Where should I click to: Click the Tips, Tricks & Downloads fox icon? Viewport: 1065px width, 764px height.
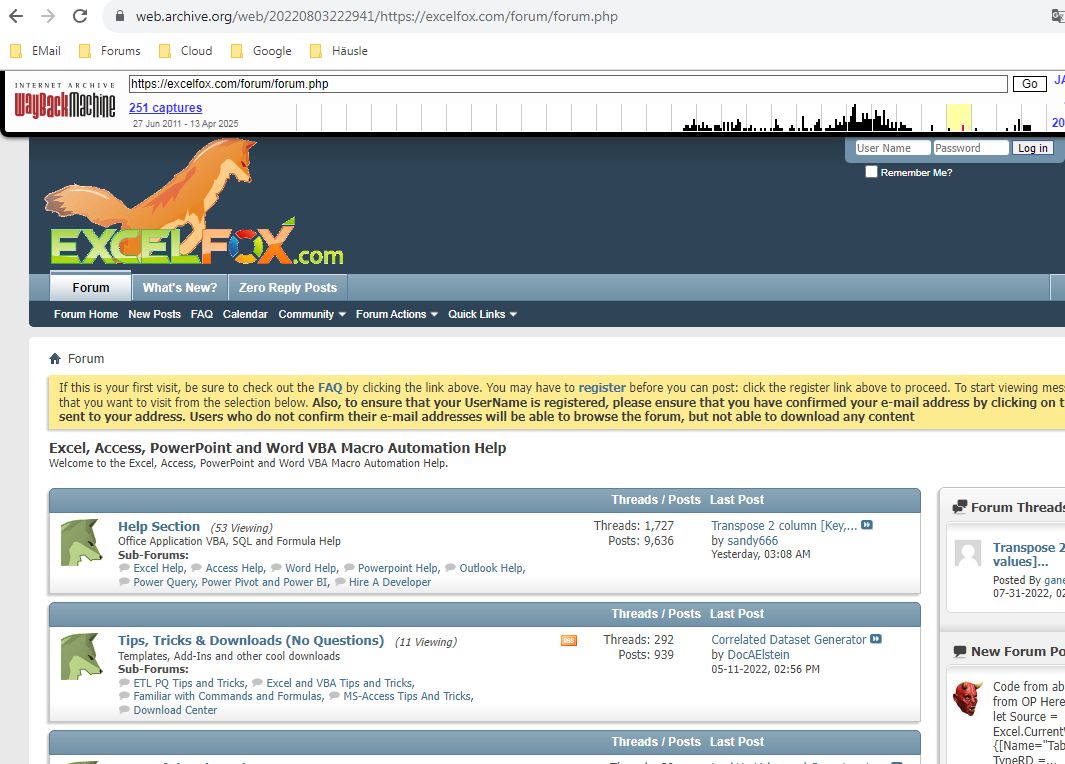[82, 657]
